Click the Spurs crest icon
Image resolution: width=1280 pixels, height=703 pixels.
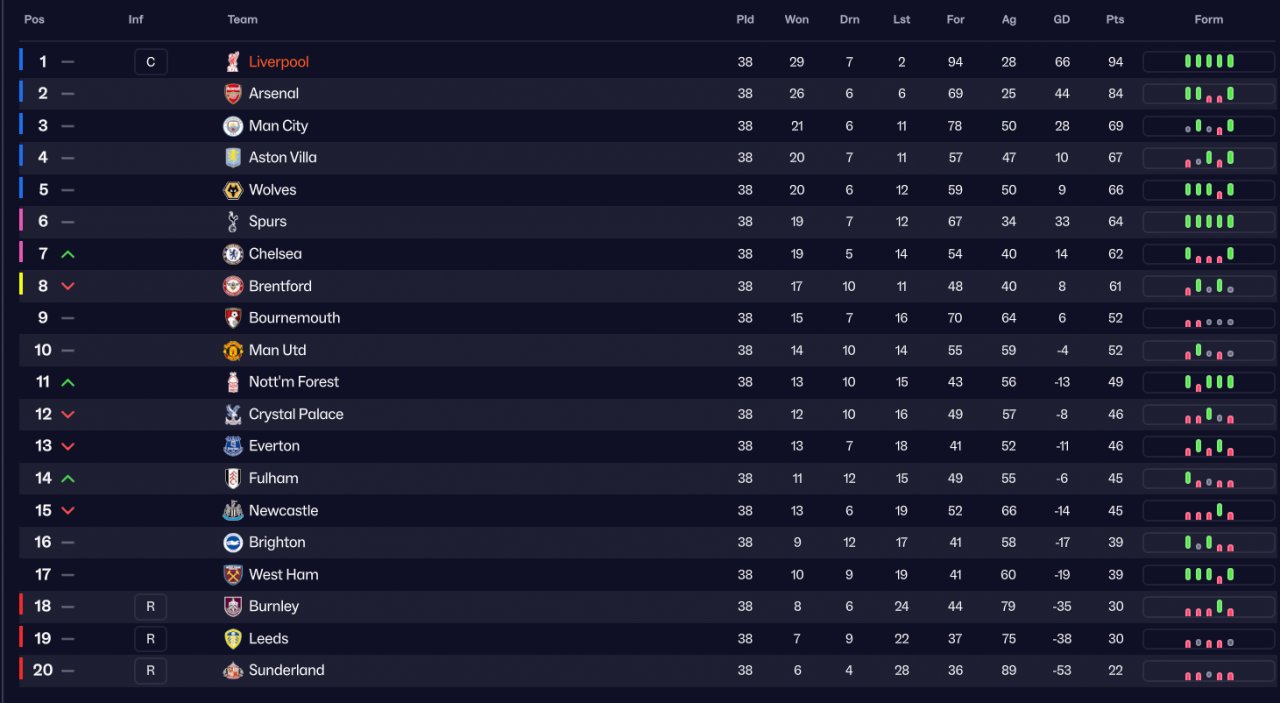[x=233, y=222]
